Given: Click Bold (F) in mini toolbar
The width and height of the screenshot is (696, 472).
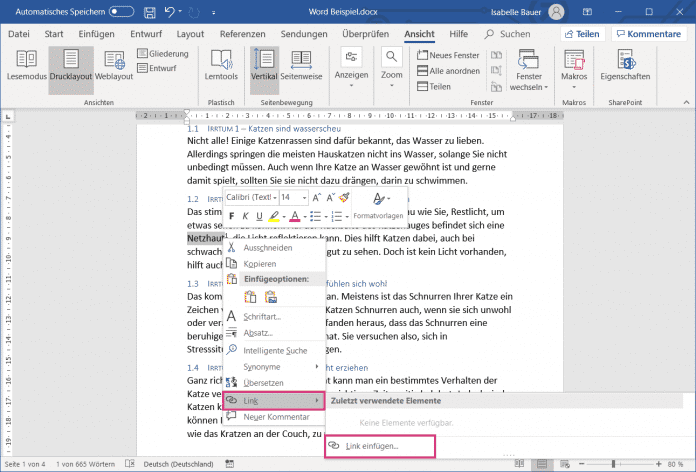Looking at the screenshot, I should coord(231,216).
